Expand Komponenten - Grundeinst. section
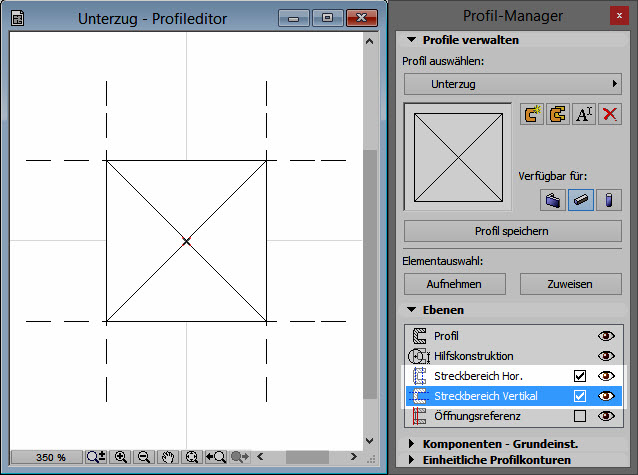The image size is (638, 475). click(411, 444)
